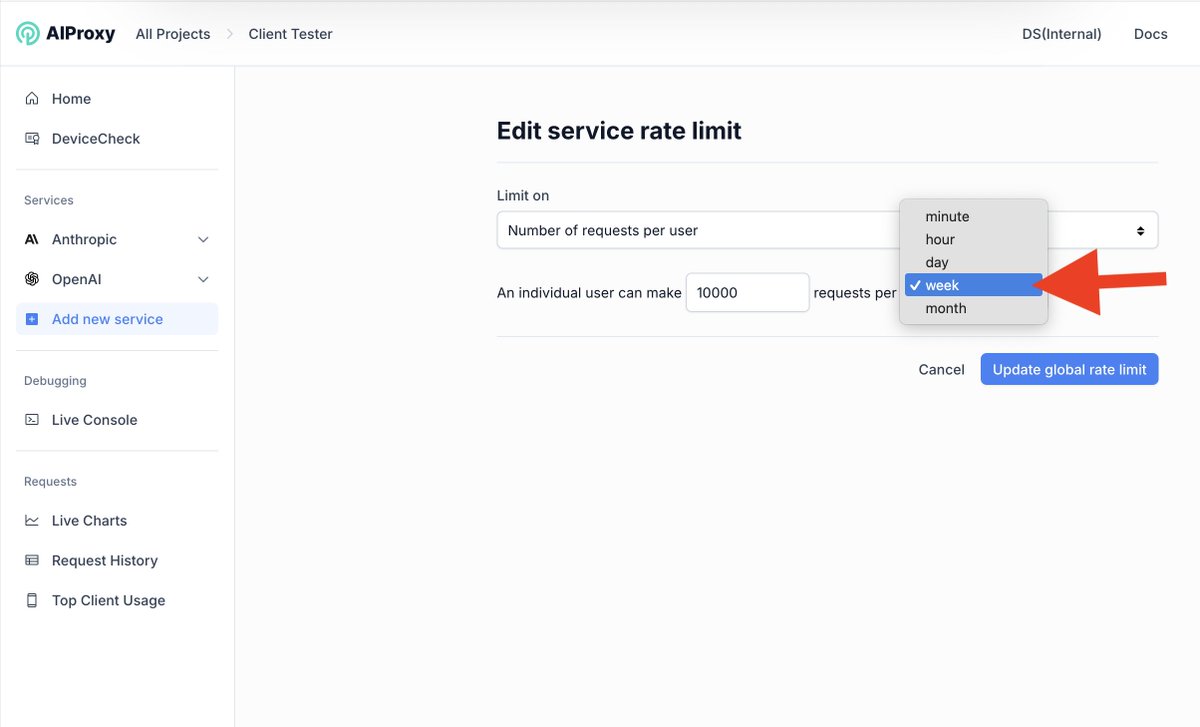Click the Services section header
Screen dimensions: 1200x727
pyautogui.click(x=49, y=200)
